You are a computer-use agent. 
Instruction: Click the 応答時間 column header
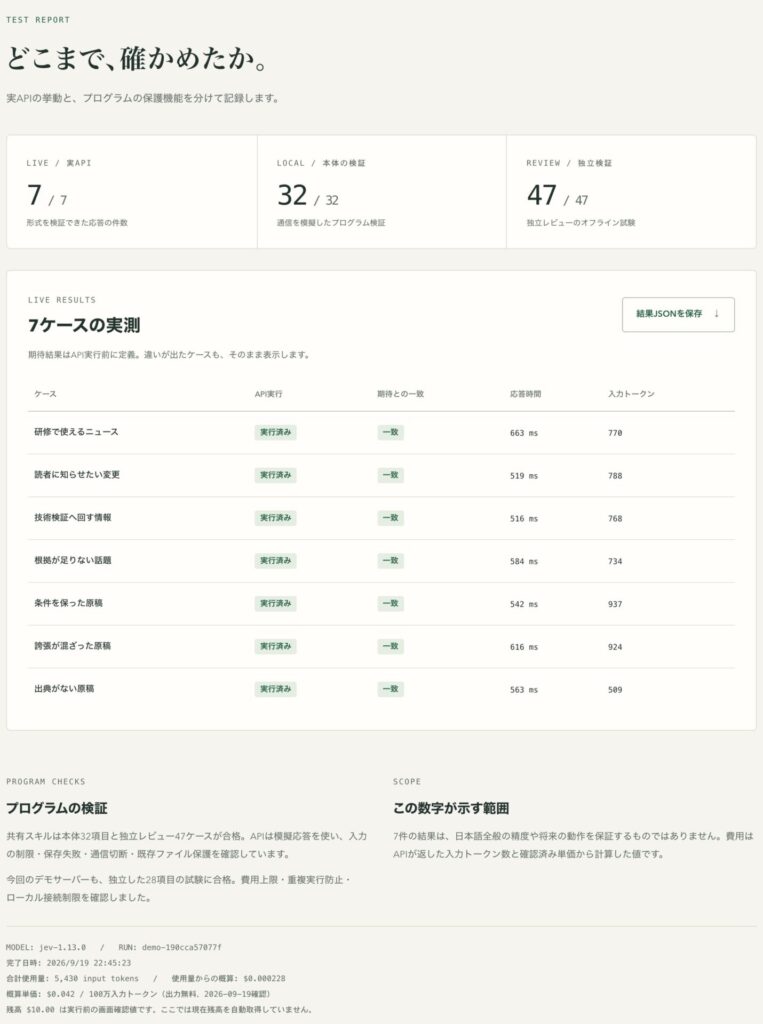tap(525, 394)
